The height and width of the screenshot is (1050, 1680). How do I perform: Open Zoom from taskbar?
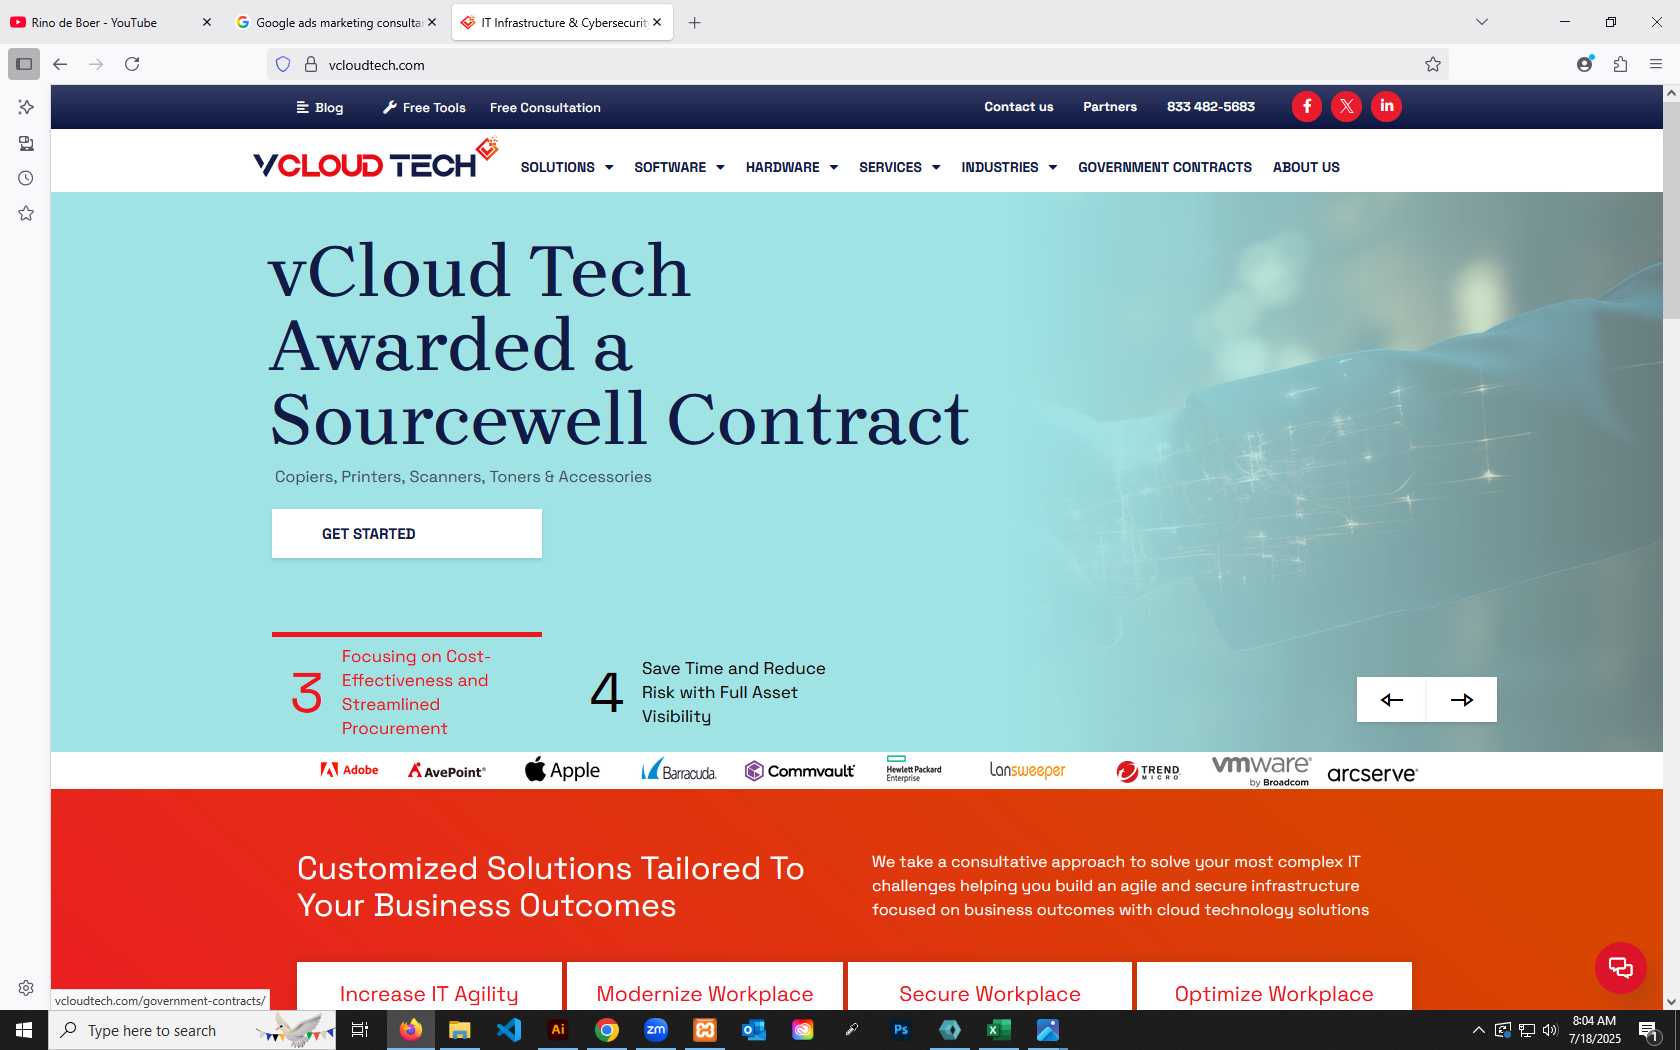[x=656, y=1030]
